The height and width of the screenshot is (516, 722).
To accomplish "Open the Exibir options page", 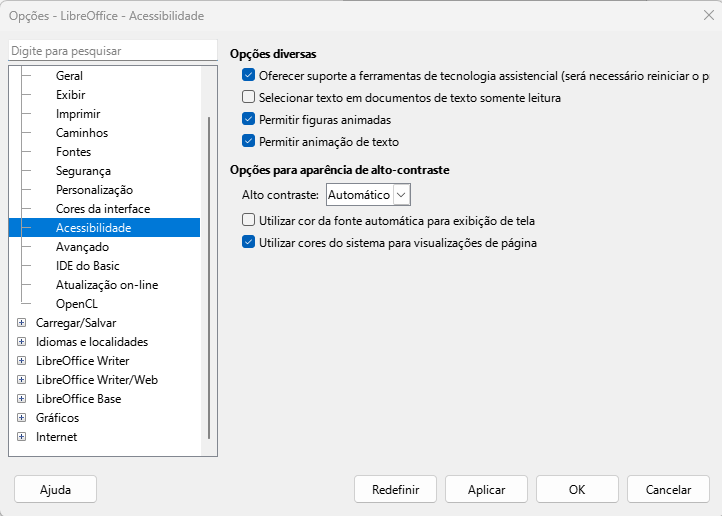I will pyautogui.click(x=70, y=95).
